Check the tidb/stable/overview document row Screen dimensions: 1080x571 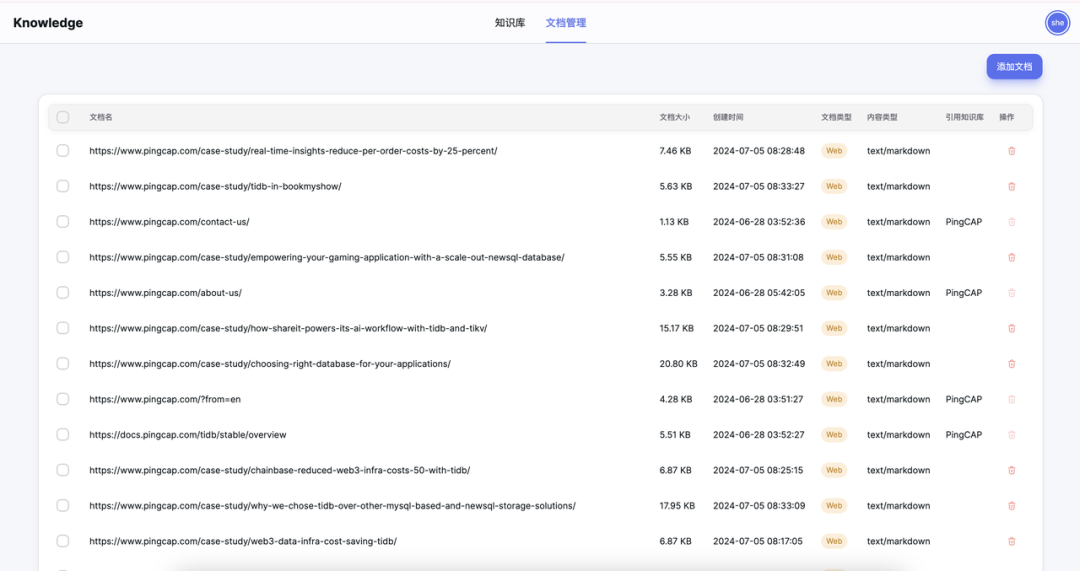point(63,435)
